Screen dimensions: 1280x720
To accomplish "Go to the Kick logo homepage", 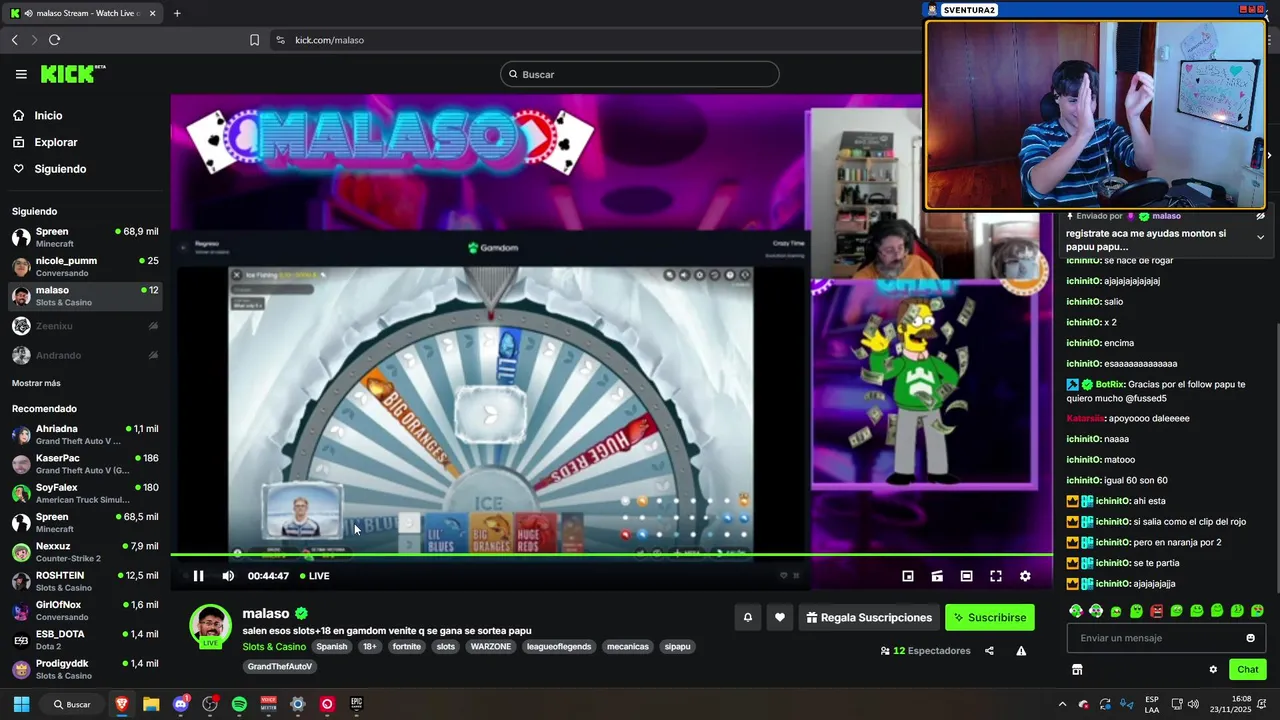I will pos(72,74).
